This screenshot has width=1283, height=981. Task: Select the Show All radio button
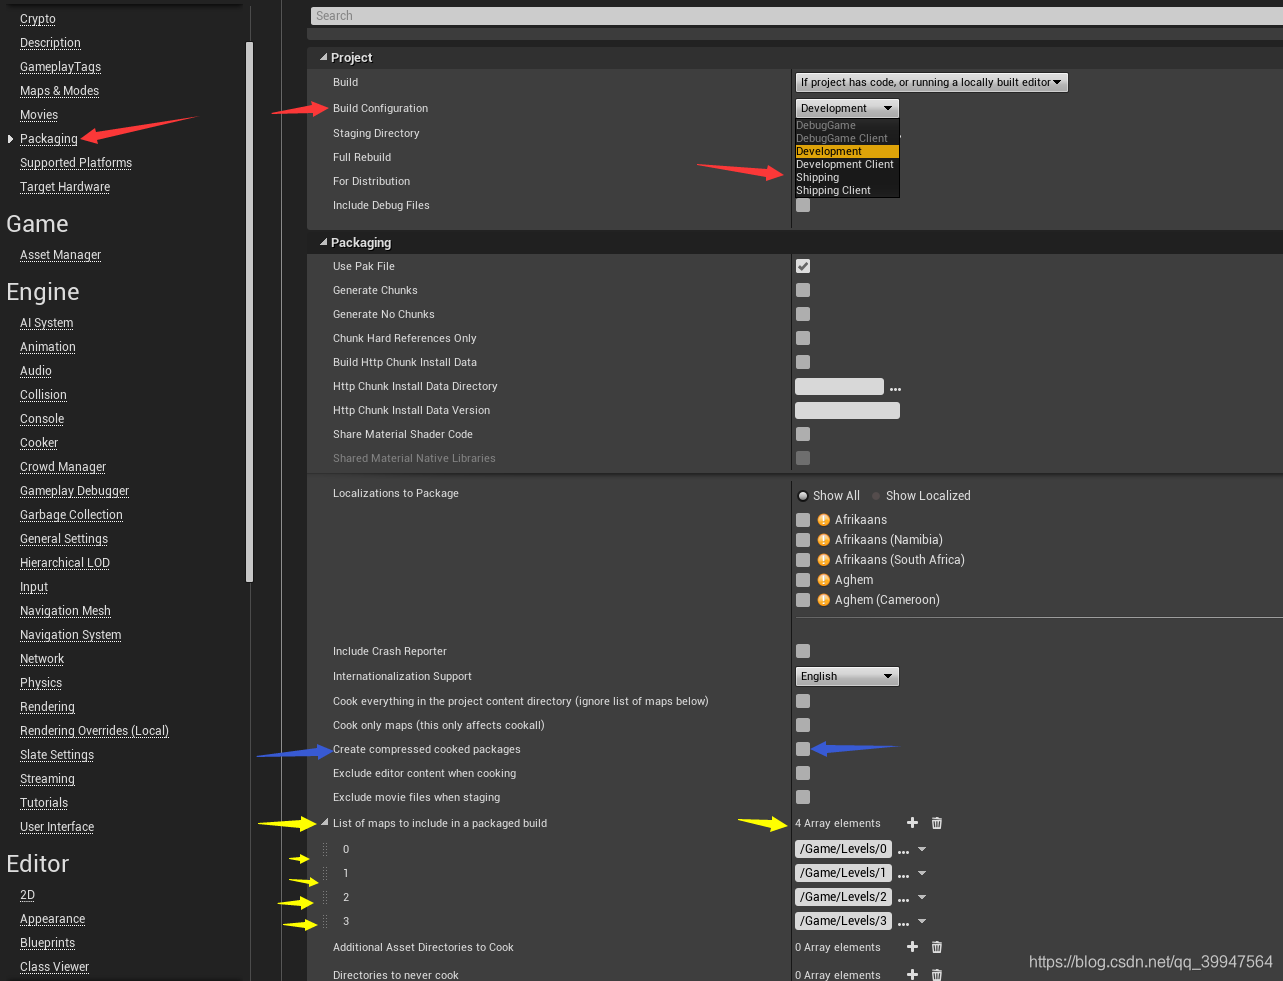coord(802,496)
